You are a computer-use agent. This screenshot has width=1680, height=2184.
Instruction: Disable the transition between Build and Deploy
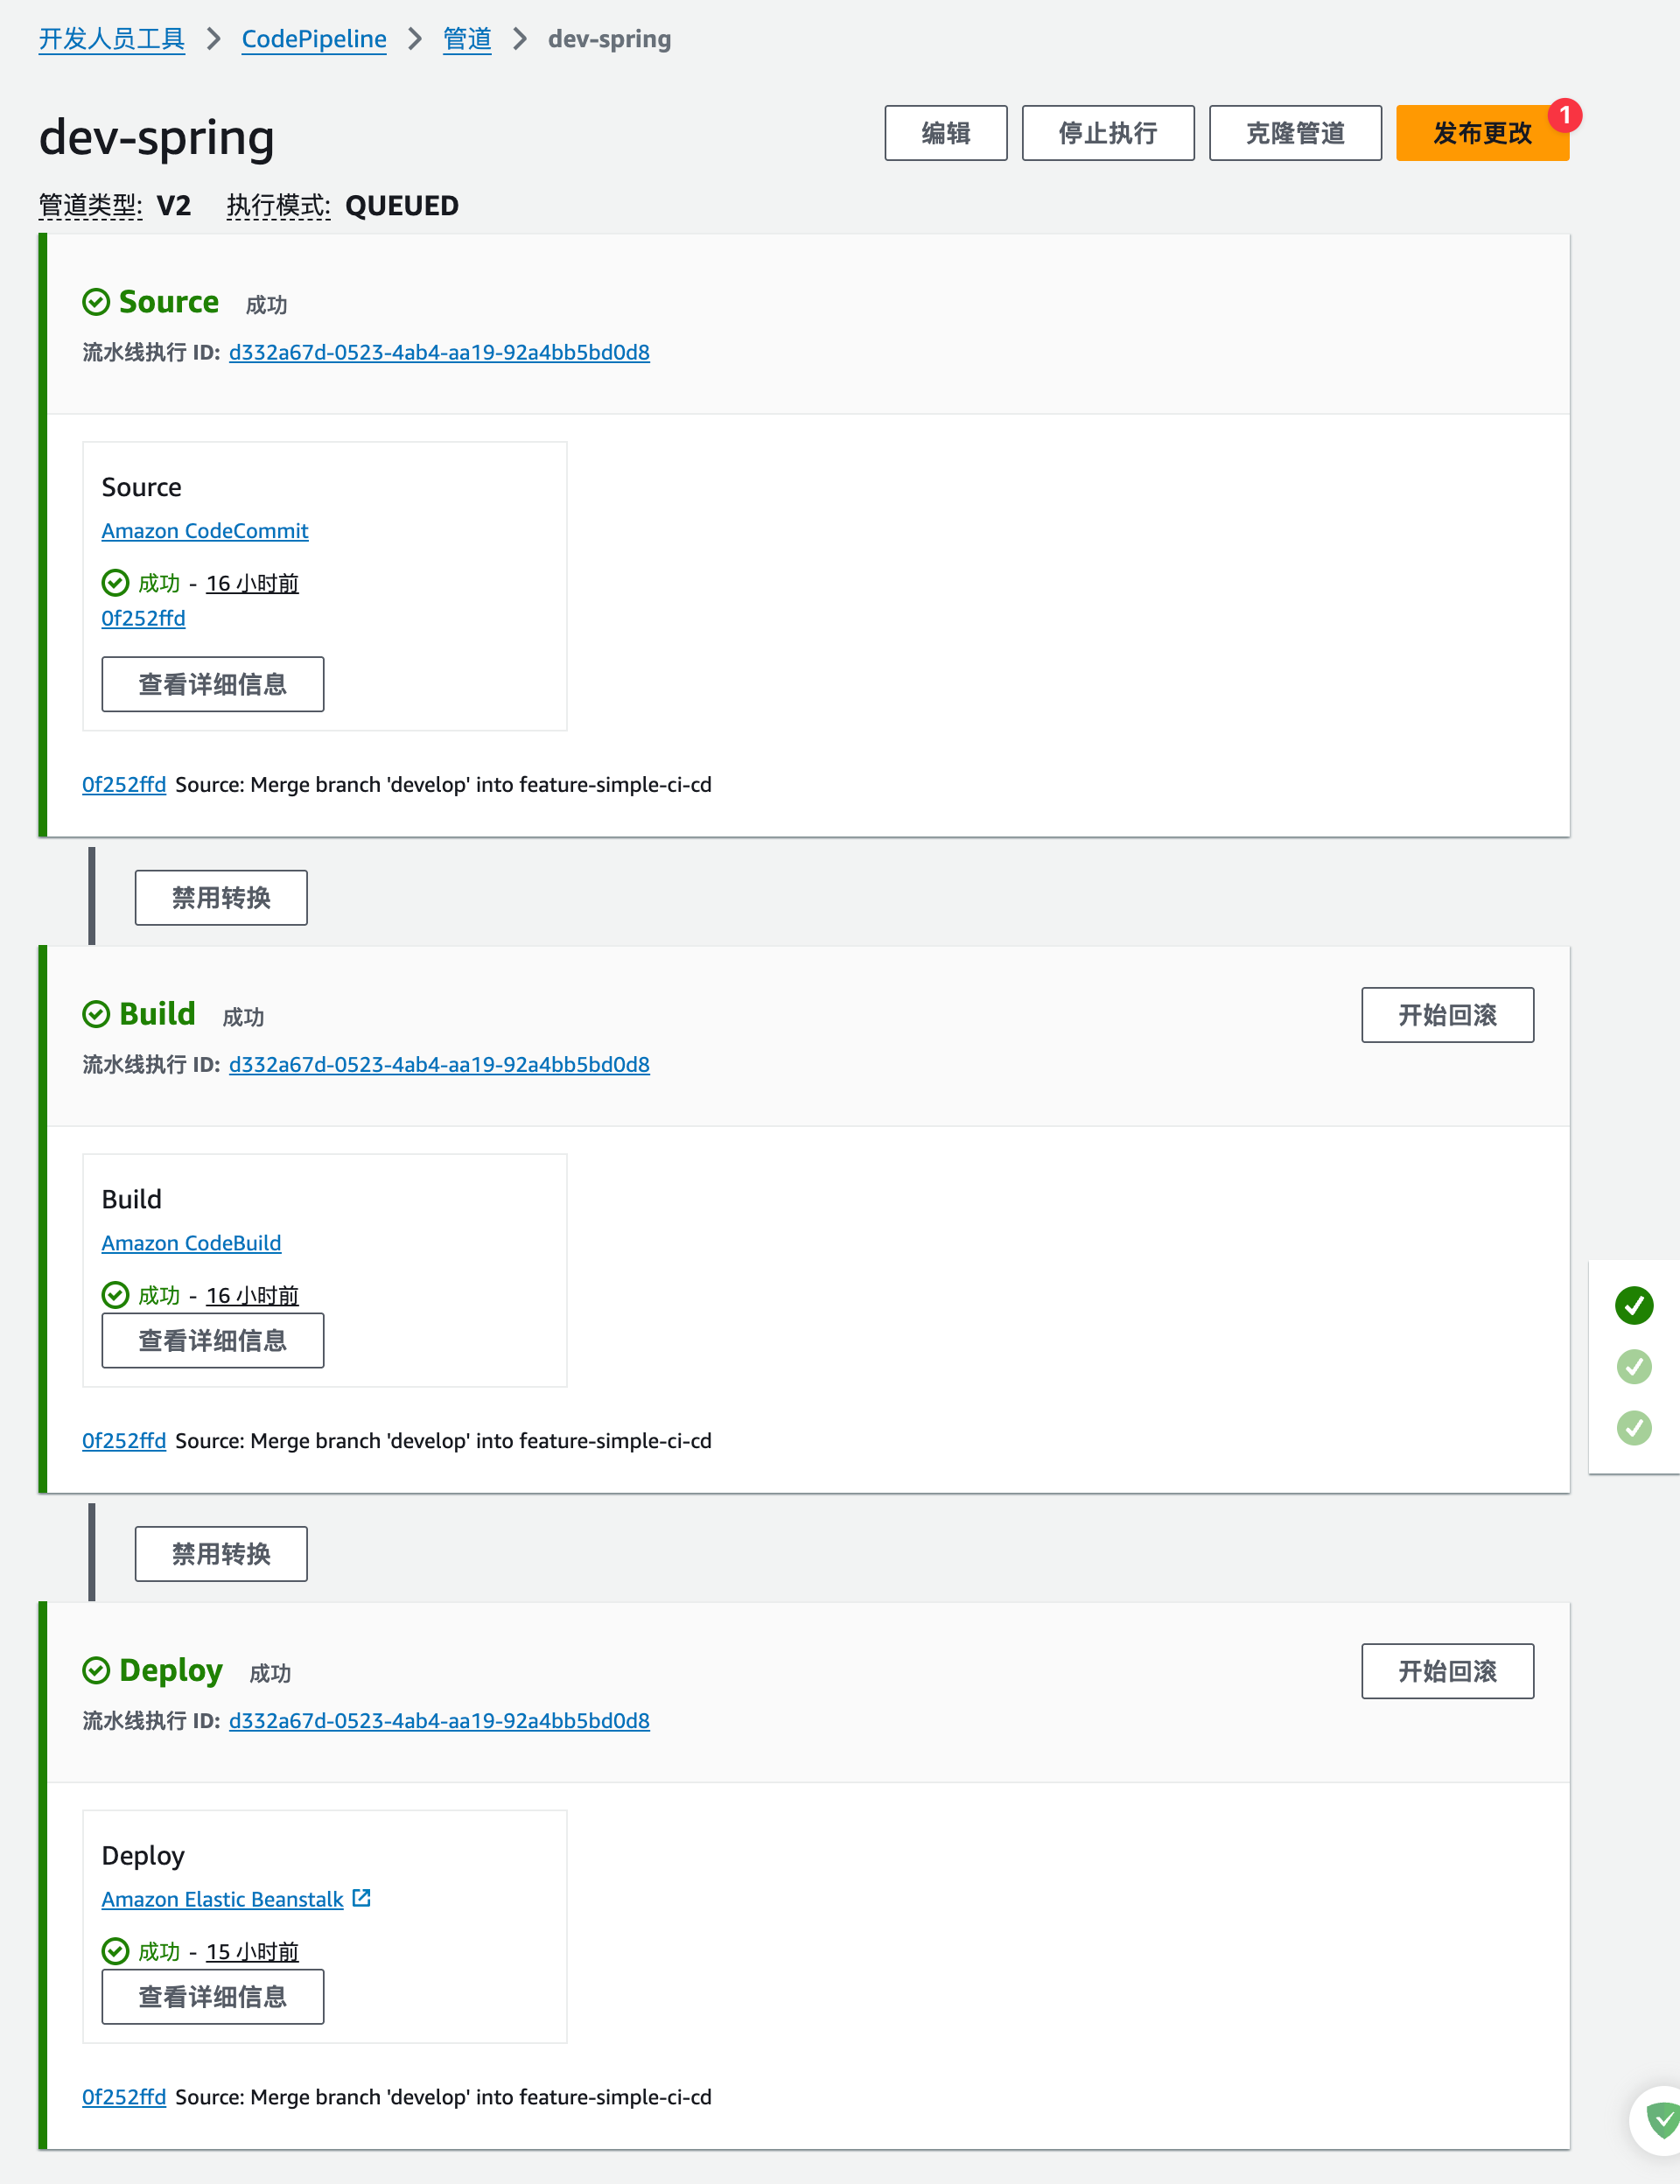[x=221, y=1554]
